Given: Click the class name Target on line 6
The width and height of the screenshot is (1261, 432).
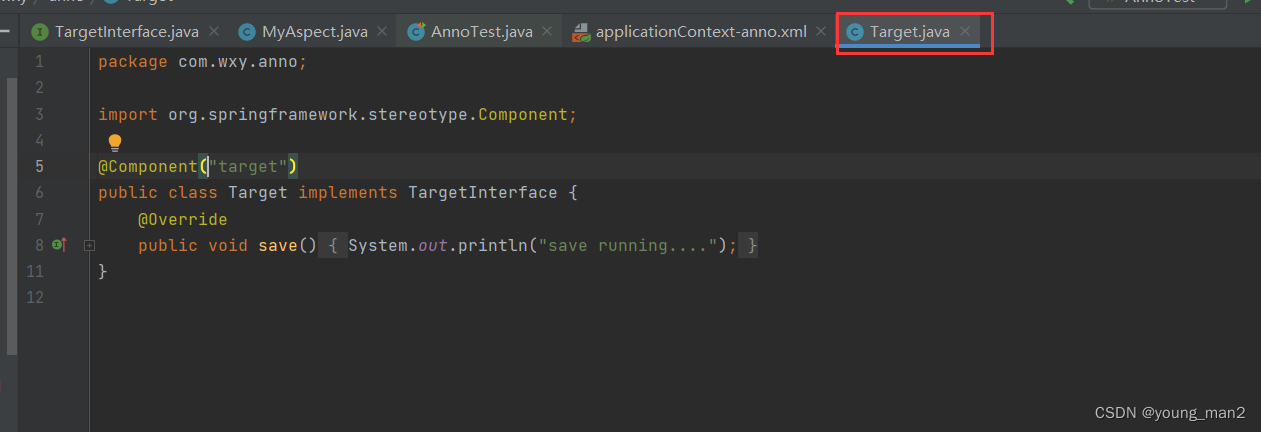Looking at the screenshot, I should pyautogui.click(x=258, y=192).
